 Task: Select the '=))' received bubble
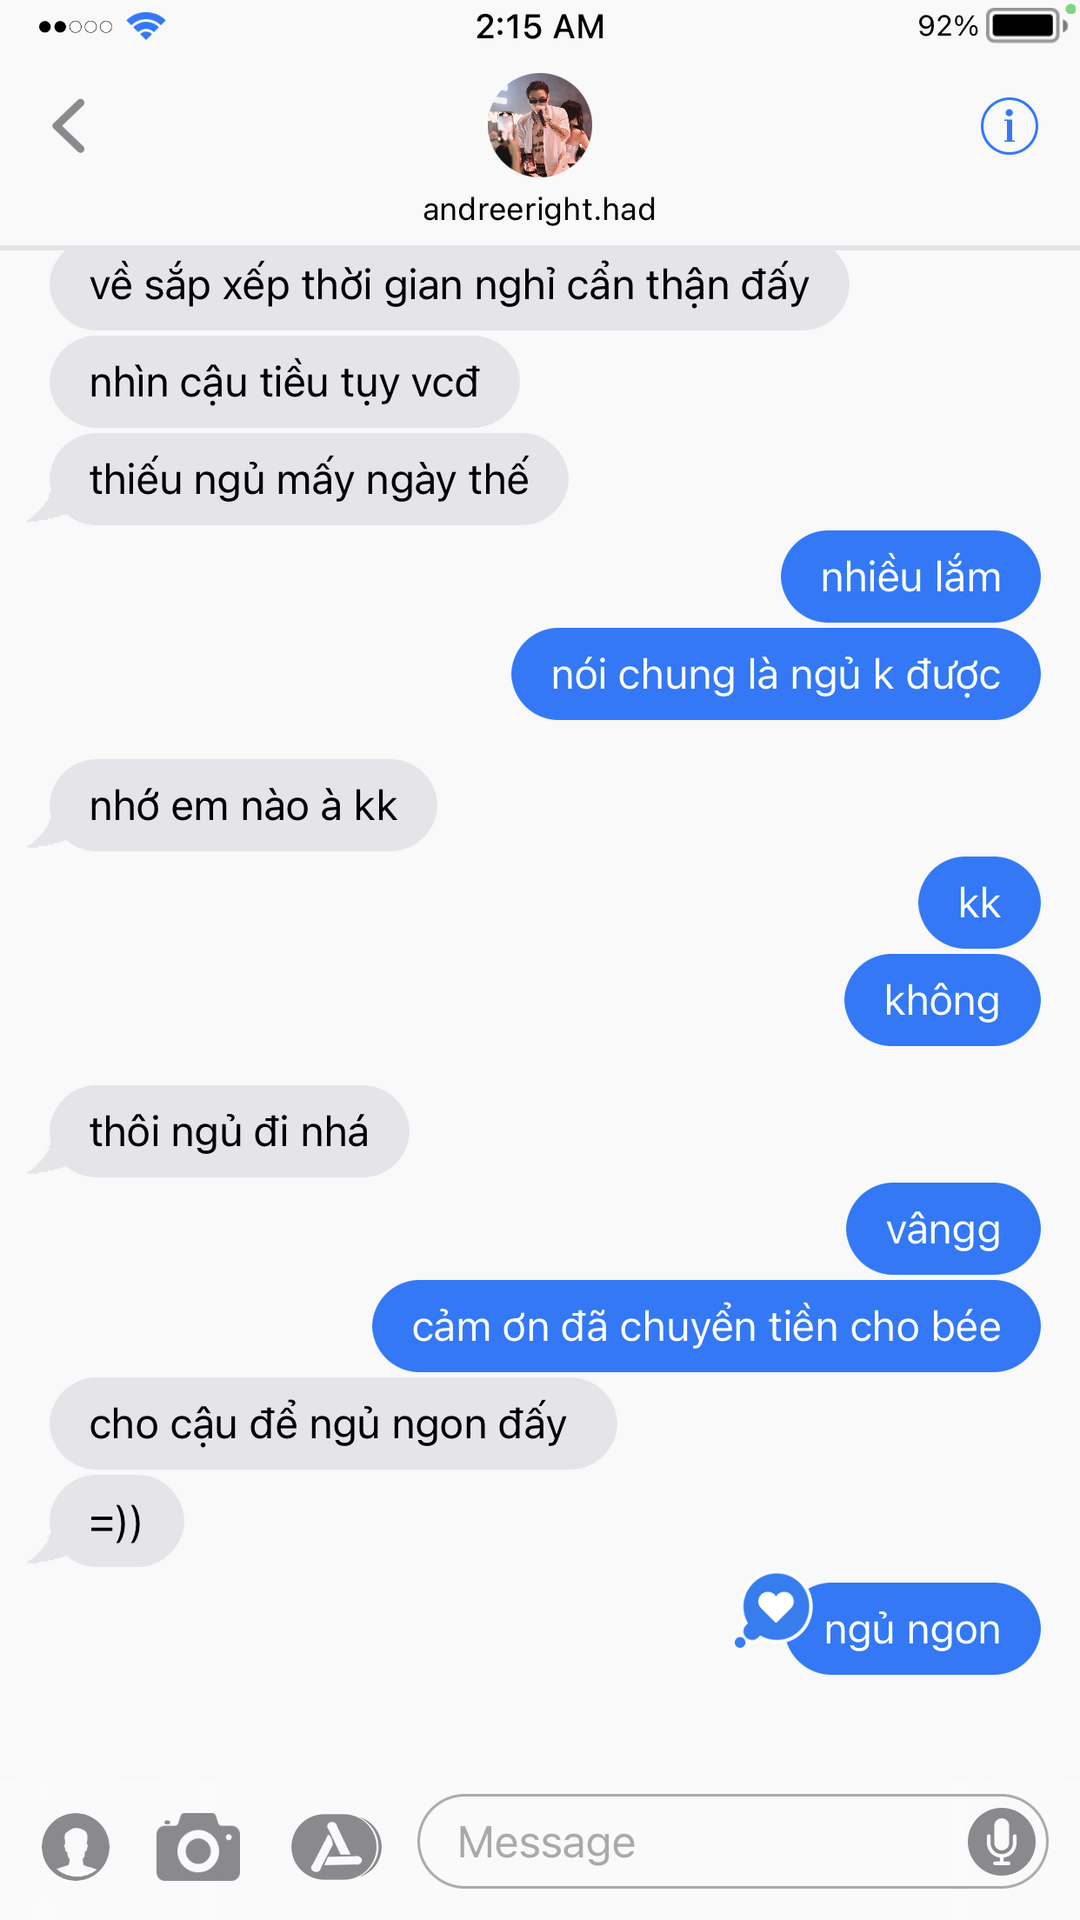[116, 1521]
